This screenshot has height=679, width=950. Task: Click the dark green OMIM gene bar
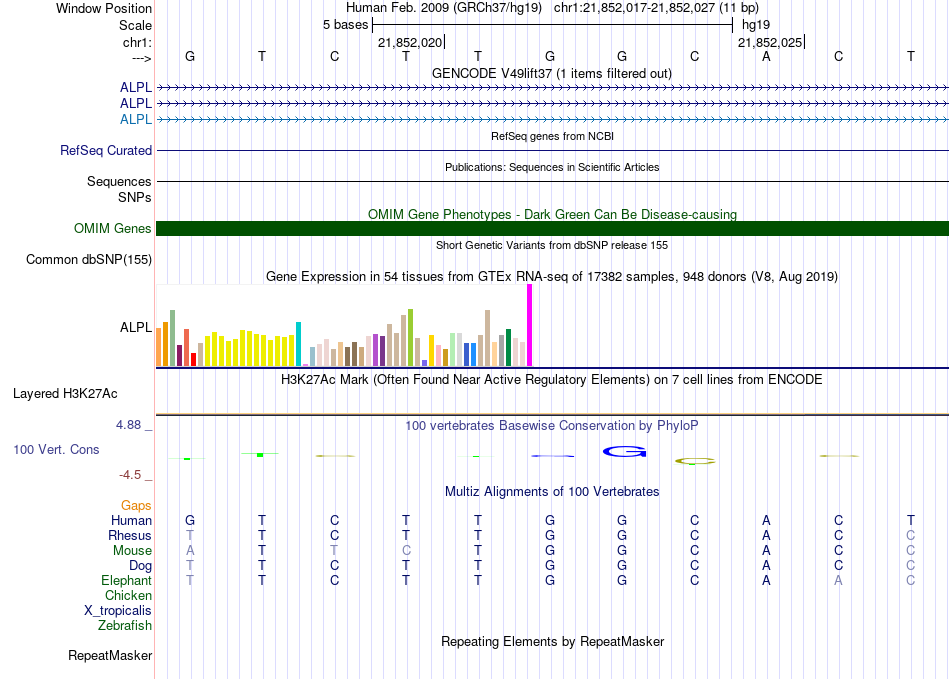[552, 228]
